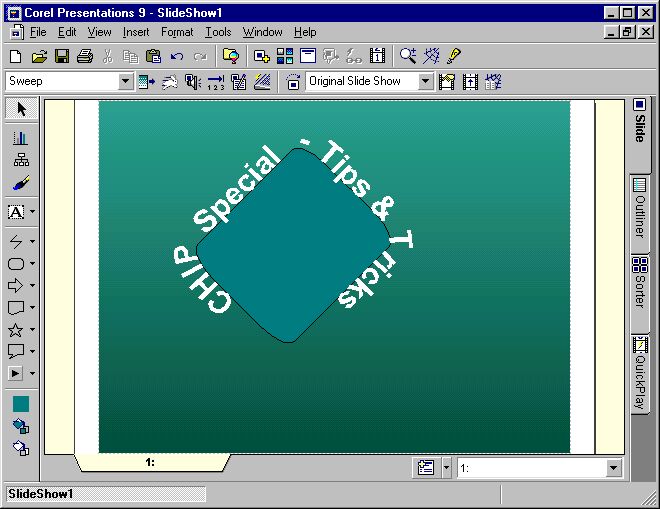660x509 pixels.
Task: Expand the basic shapes options arrow
Action: point(32,264)
